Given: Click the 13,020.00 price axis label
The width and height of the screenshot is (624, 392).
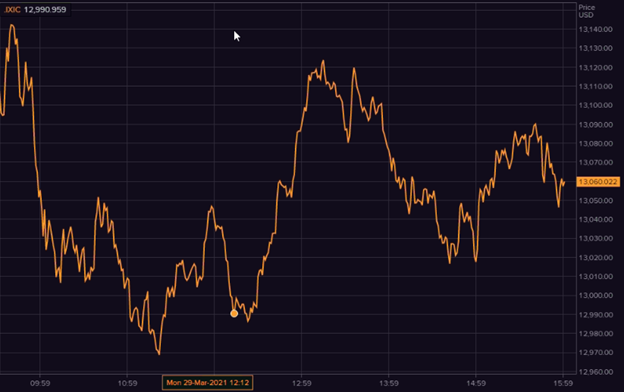Looking at the screenshot, I should (x=595, y=257).
